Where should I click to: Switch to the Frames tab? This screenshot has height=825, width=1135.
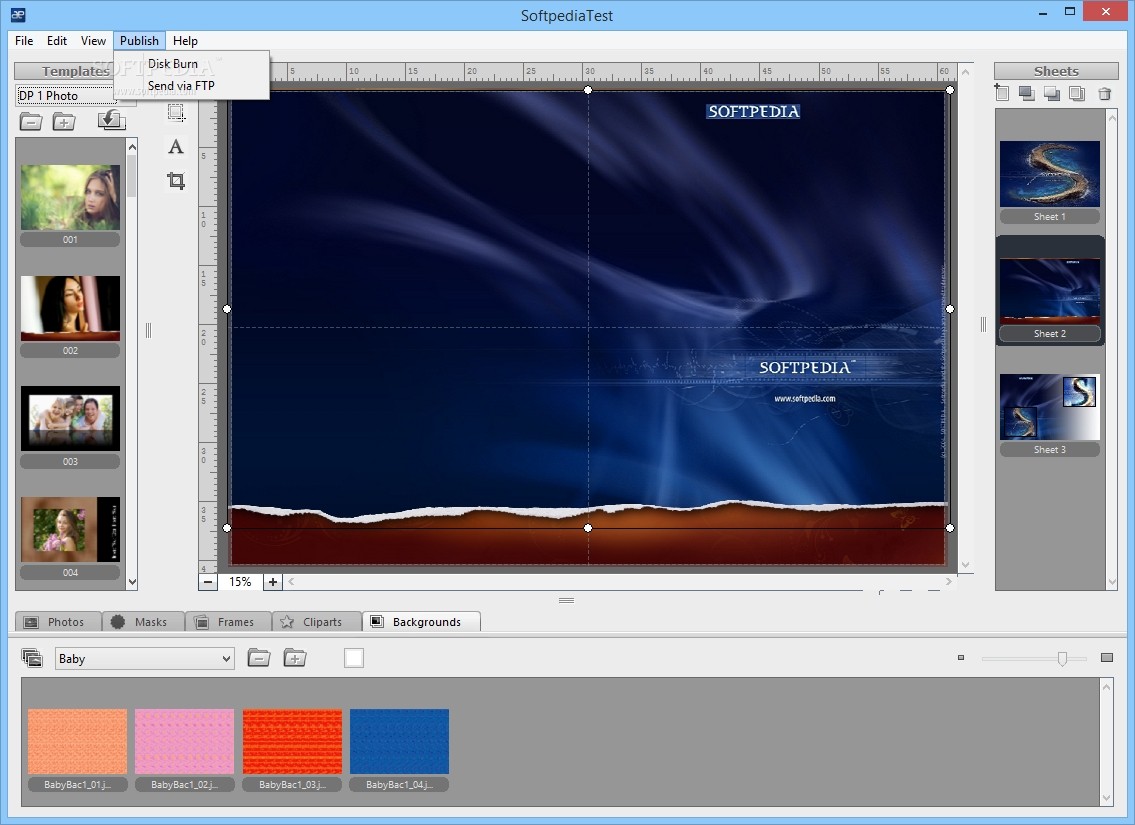coord(228,622)
